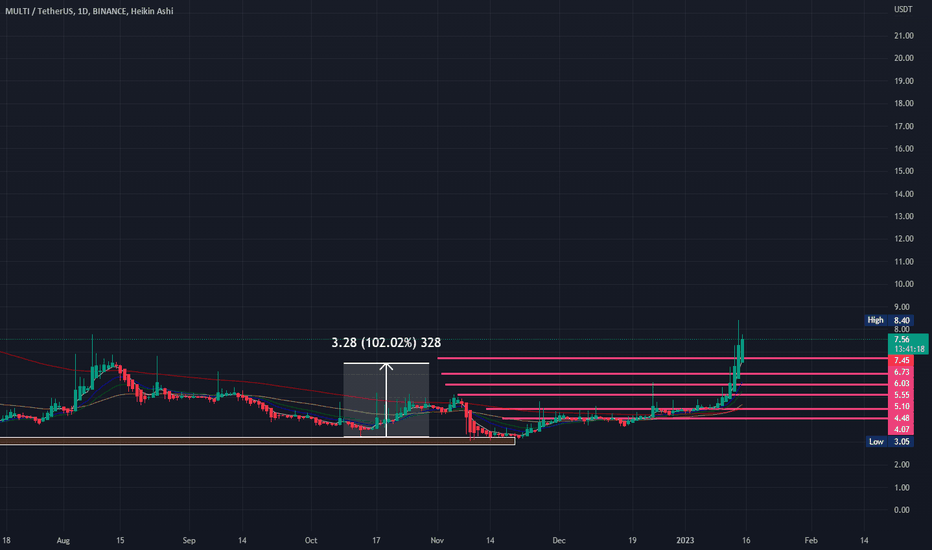Screen dimensions: 932x550
Task: Click the 15.00 price axis value
Action: [x=903, y=171]
